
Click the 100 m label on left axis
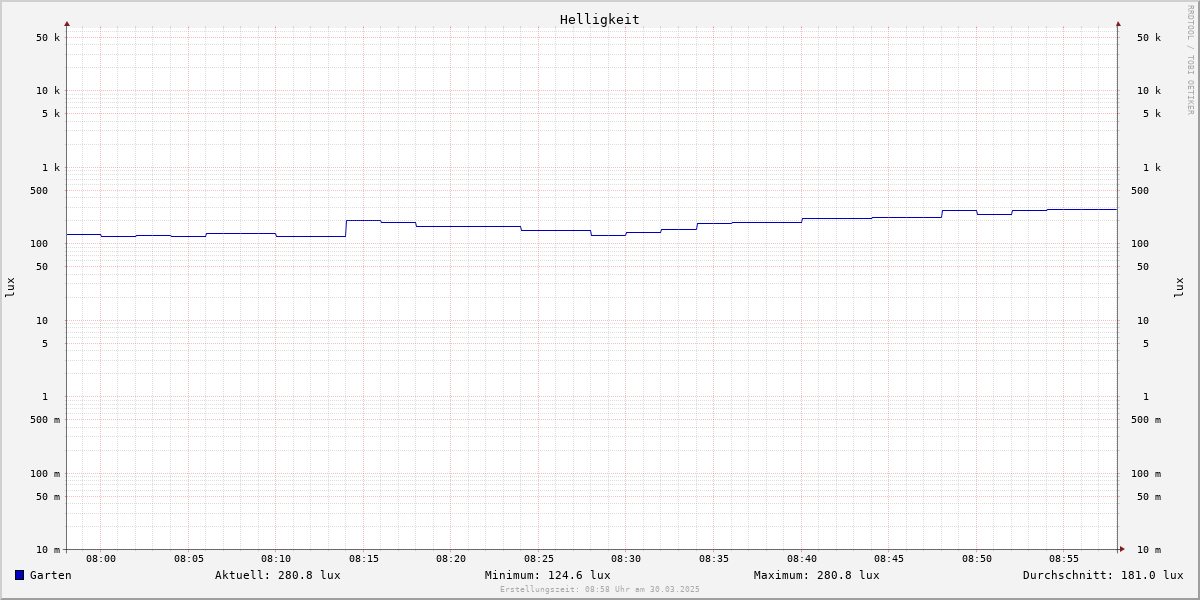coord(45,474)
